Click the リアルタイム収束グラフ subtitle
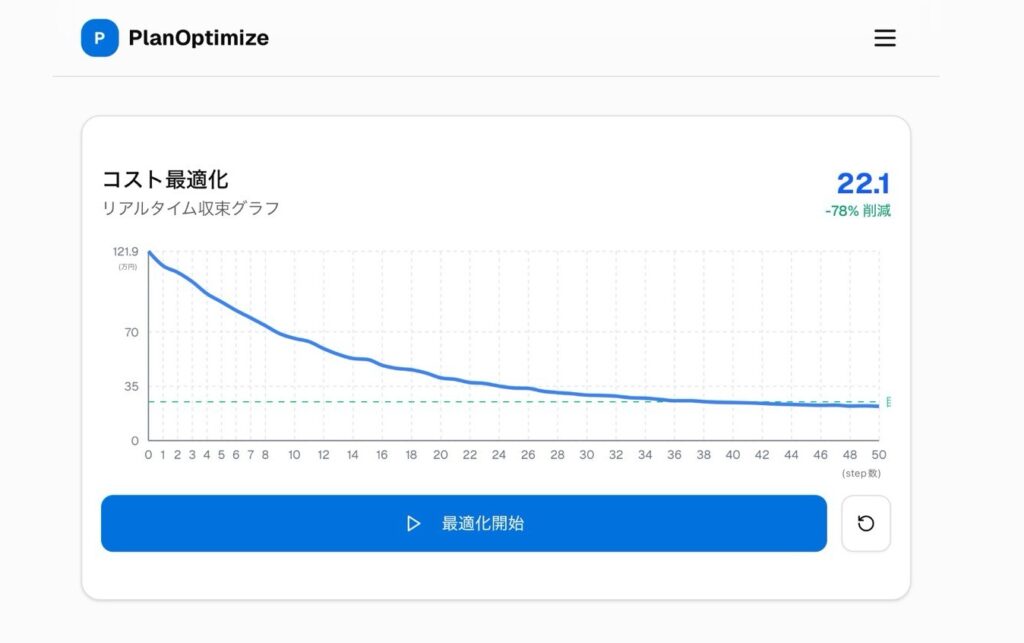This screenshot has width=1024, height=643. pyautogui.click(x=191, y=208)
